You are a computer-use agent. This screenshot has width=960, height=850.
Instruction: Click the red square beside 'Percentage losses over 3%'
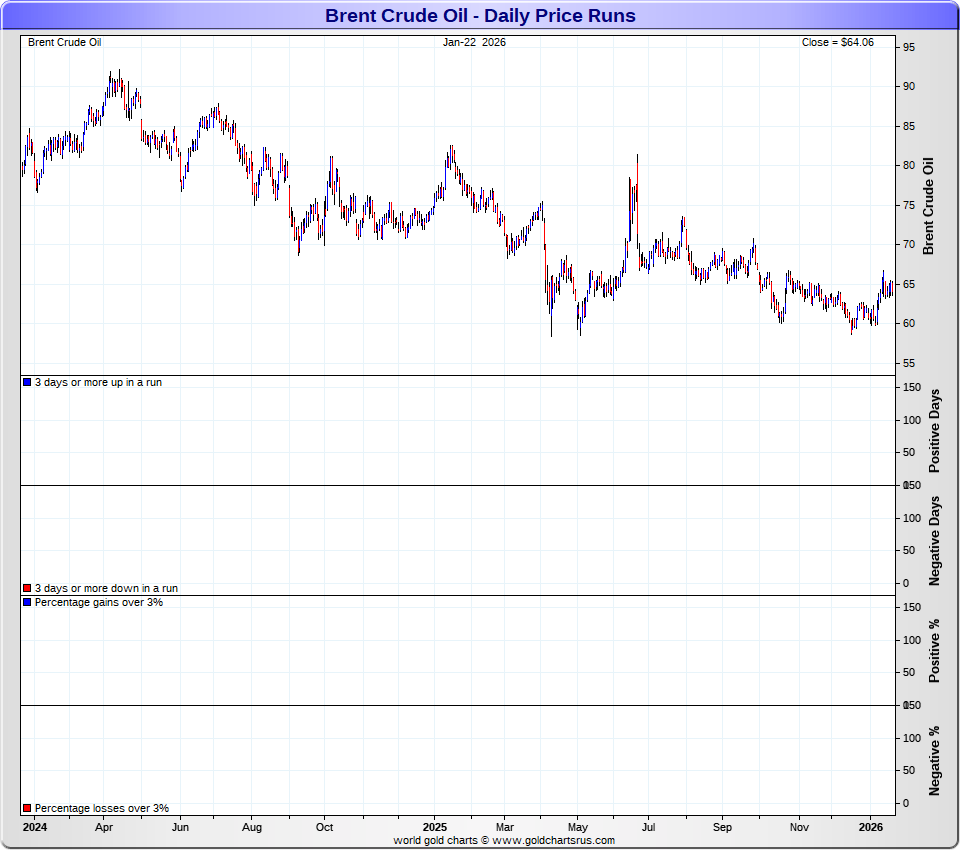[27, 808]
